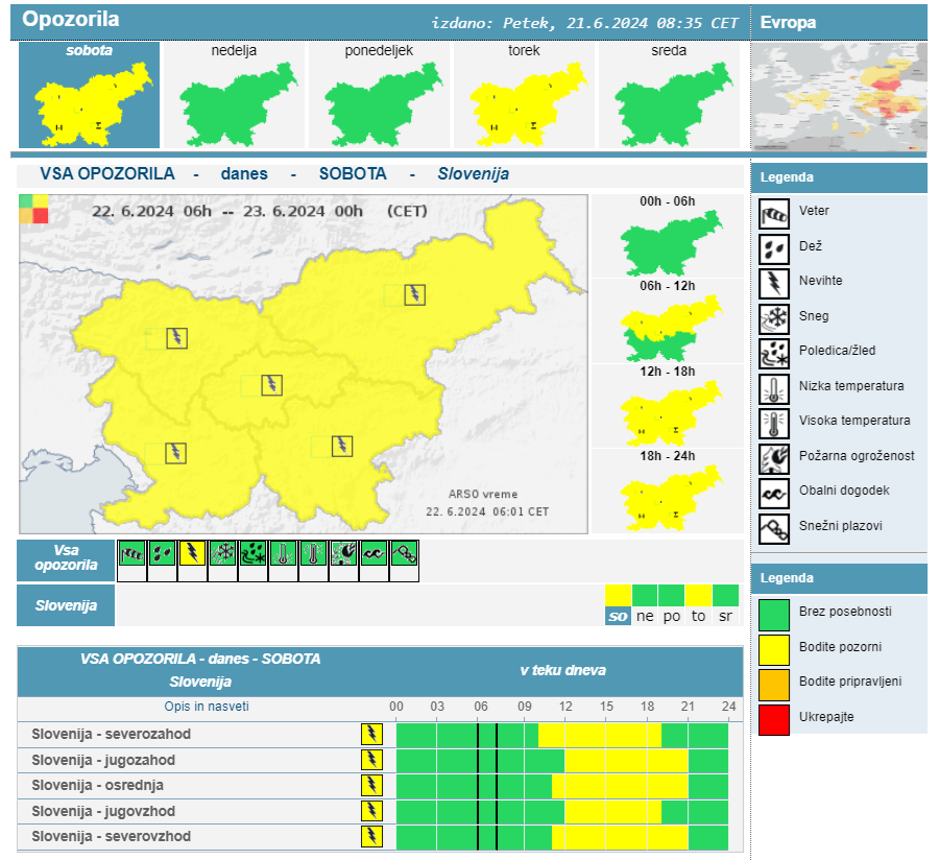The width and height of the screenshot is (940, 860).
Task: Click thunderstorm icon for Slovenija - severozahod row
Action: tap(372, 734)
